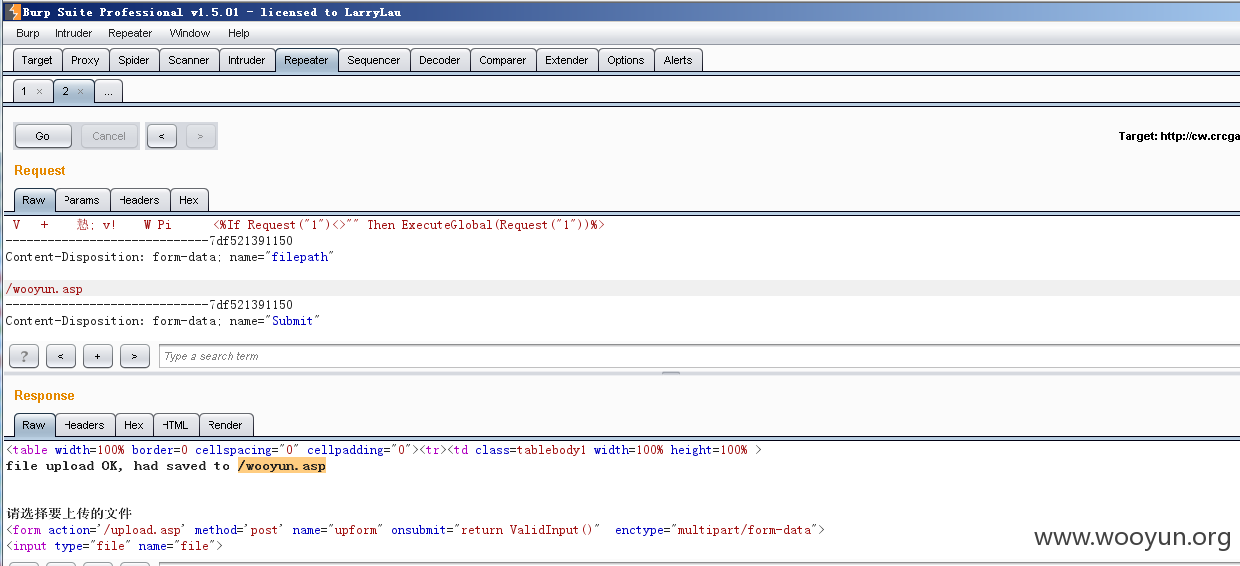This screenshot has height=566, width=1240.
Task: Go to previous search match in request
Action: click(x=61, y=356)
